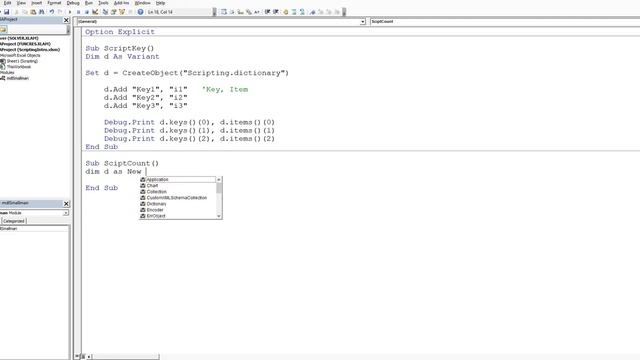Click the Uncomment Block icon
640x360 pixels.
[302, 12]
